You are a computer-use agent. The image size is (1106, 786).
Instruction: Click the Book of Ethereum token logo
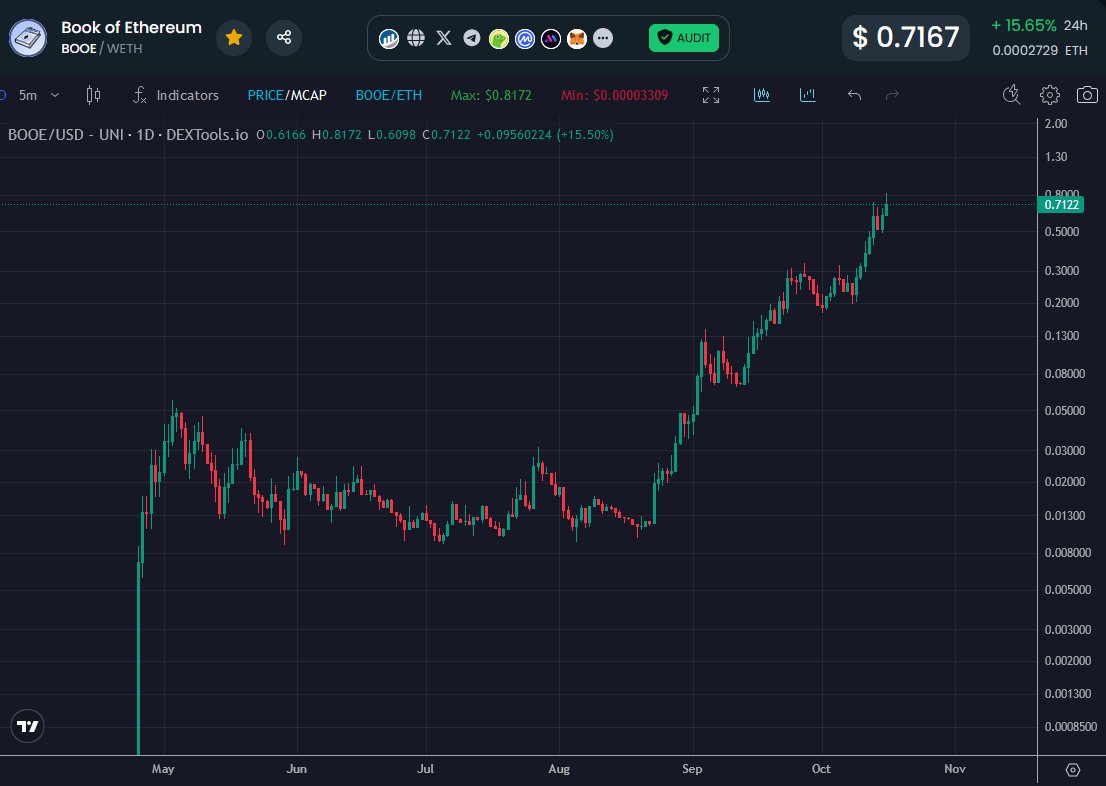(28, 37)
